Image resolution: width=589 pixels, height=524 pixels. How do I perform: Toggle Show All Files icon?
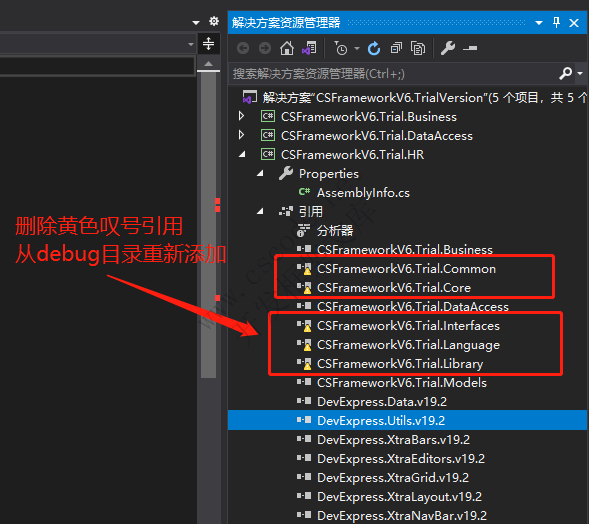pyautogui.click(x=418, y=48)
